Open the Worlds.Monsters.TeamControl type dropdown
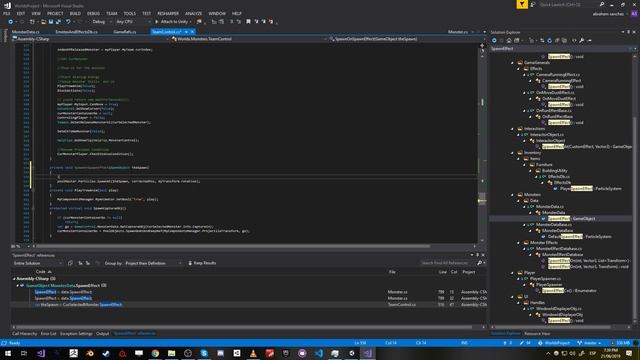 [249, 39]
